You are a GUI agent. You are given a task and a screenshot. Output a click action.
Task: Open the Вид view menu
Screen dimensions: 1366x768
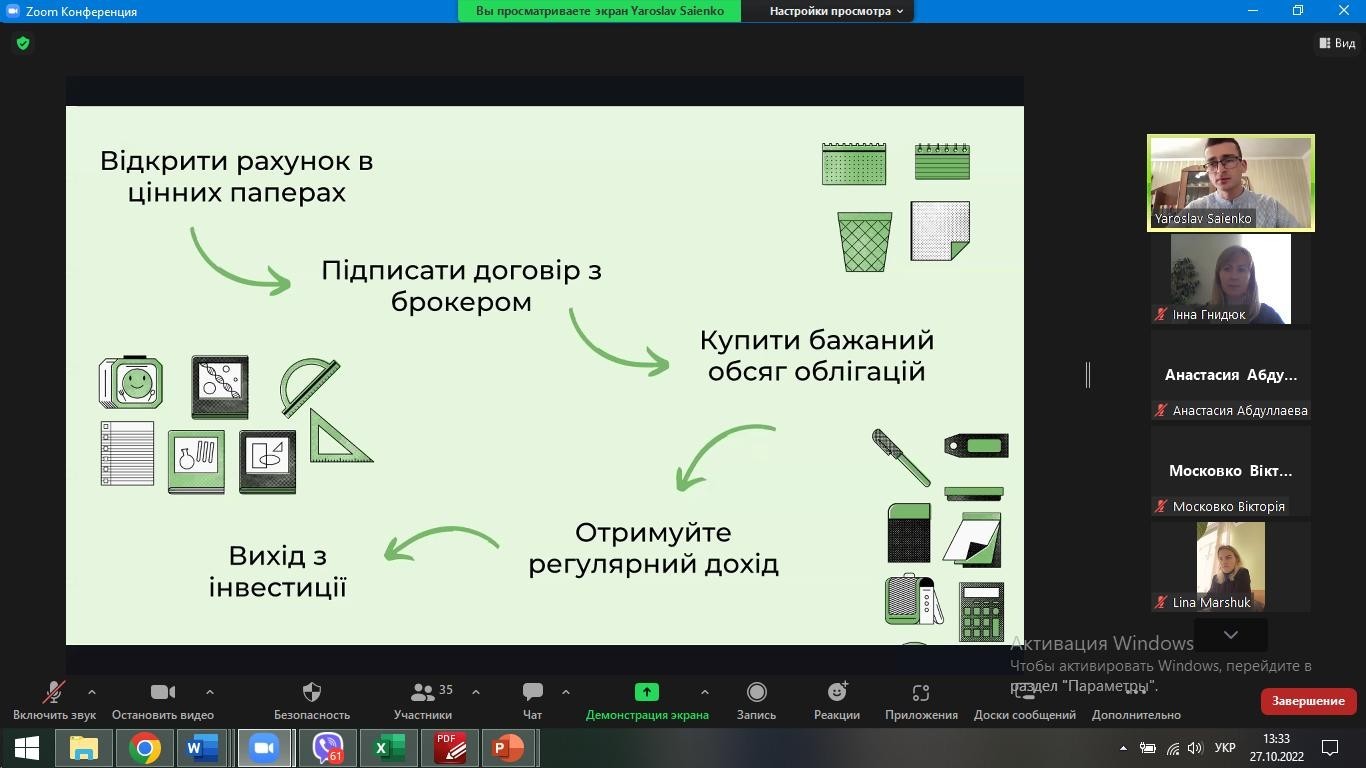[x=1337, y=43]
